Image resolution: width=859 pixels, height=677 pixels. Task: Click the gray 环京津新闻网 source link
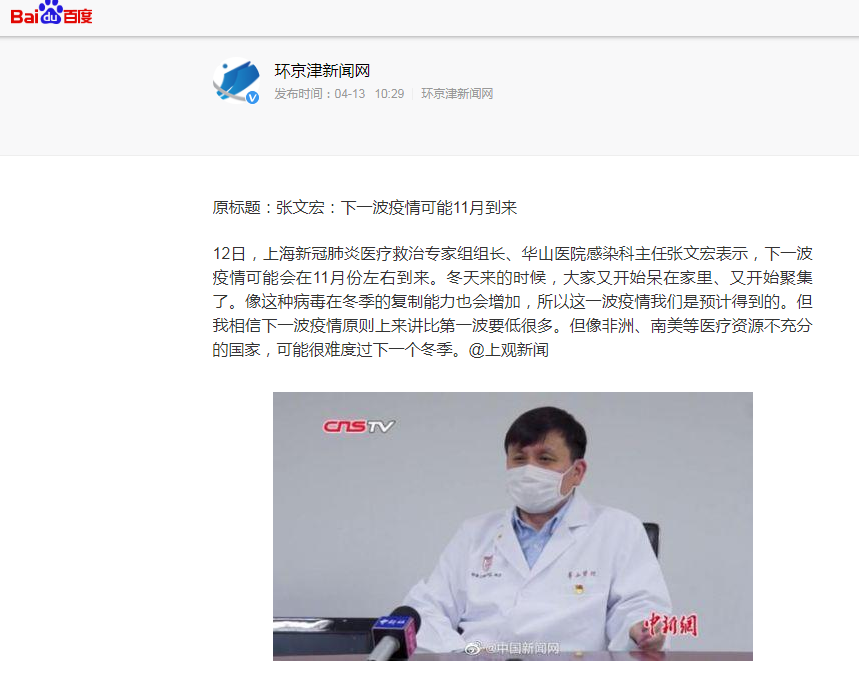pos(457,94)
